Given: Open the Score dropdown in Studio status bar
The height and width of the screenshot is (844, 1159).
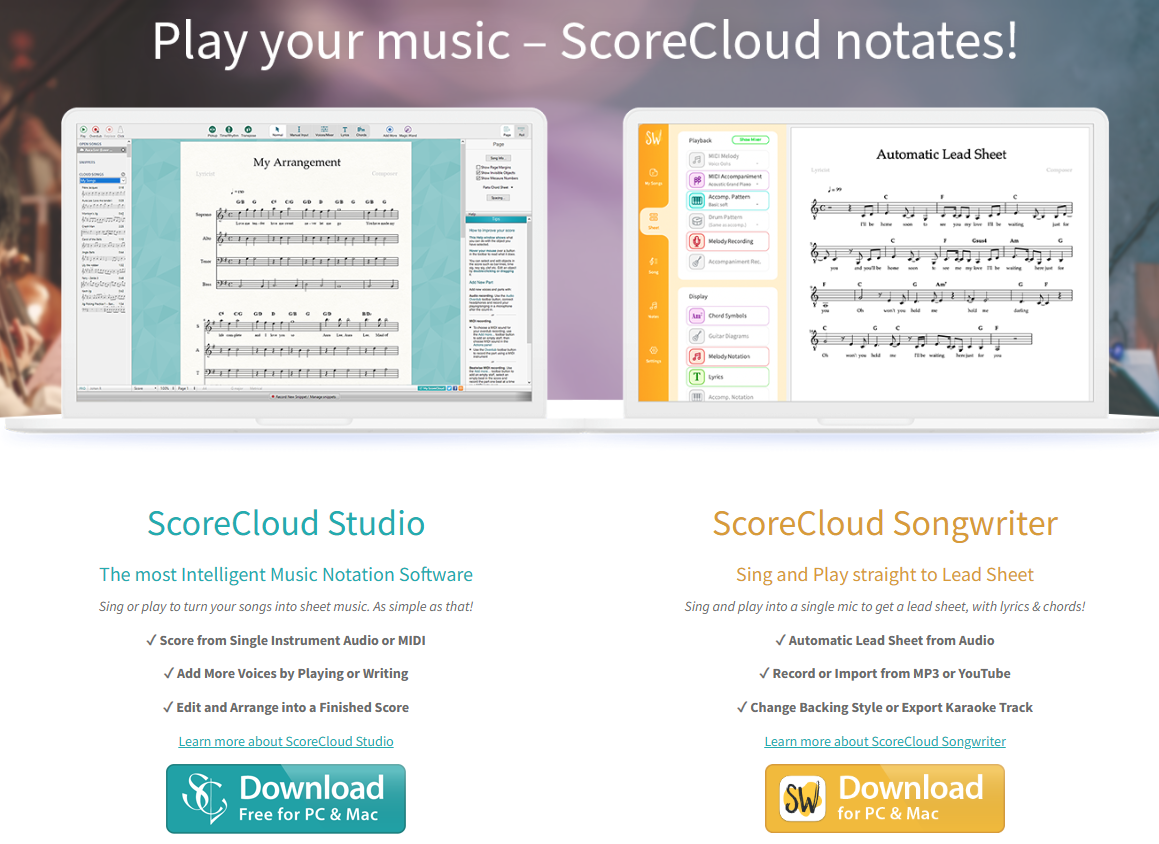Looking at the screenshot, I should tap(145, 388).
